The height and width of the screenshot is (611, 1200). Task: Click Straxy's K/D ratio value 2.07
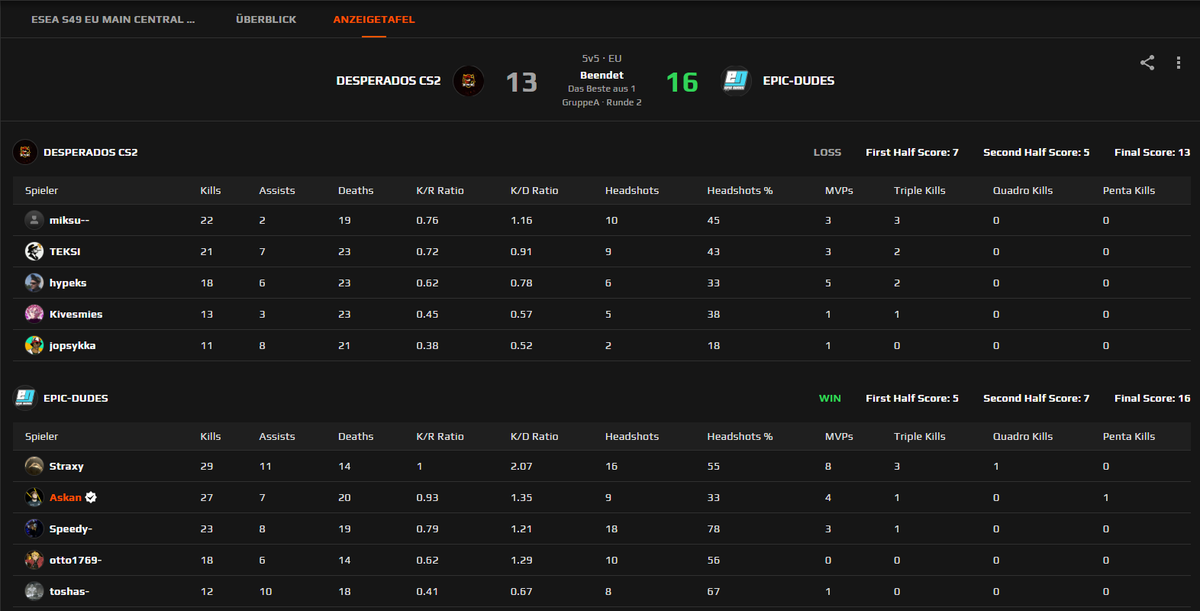point(520,466)
